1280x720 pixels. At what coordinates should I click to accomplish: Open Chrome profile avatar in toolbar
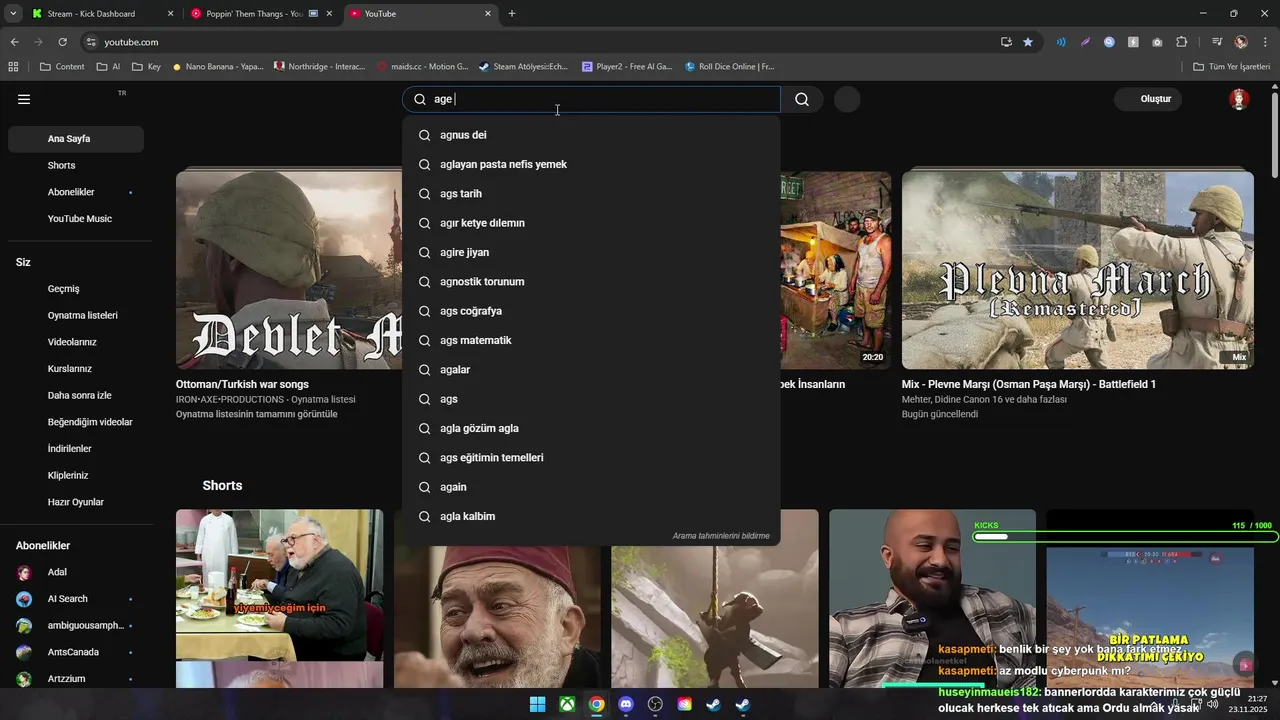1241,42
